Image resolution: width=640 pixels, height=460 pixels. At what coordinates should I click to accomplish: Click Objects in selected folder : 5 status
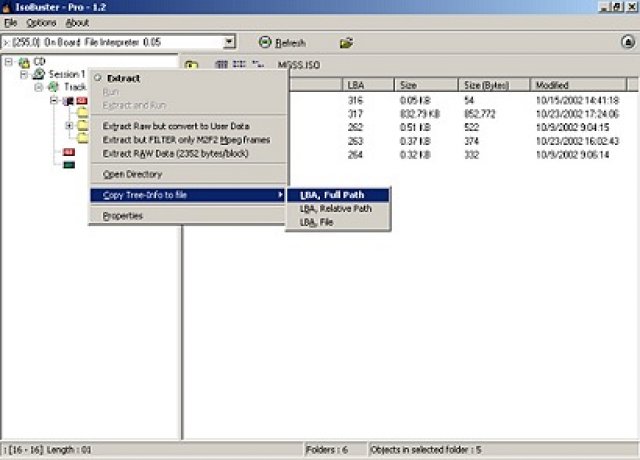(x=426, y=450)
